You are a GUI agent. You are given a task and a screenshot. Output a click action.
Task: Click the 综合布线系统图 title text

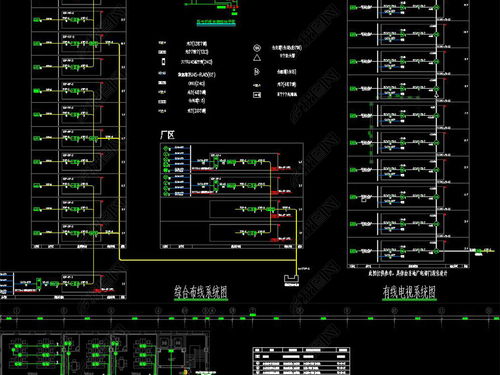click(x=201, y=292)
